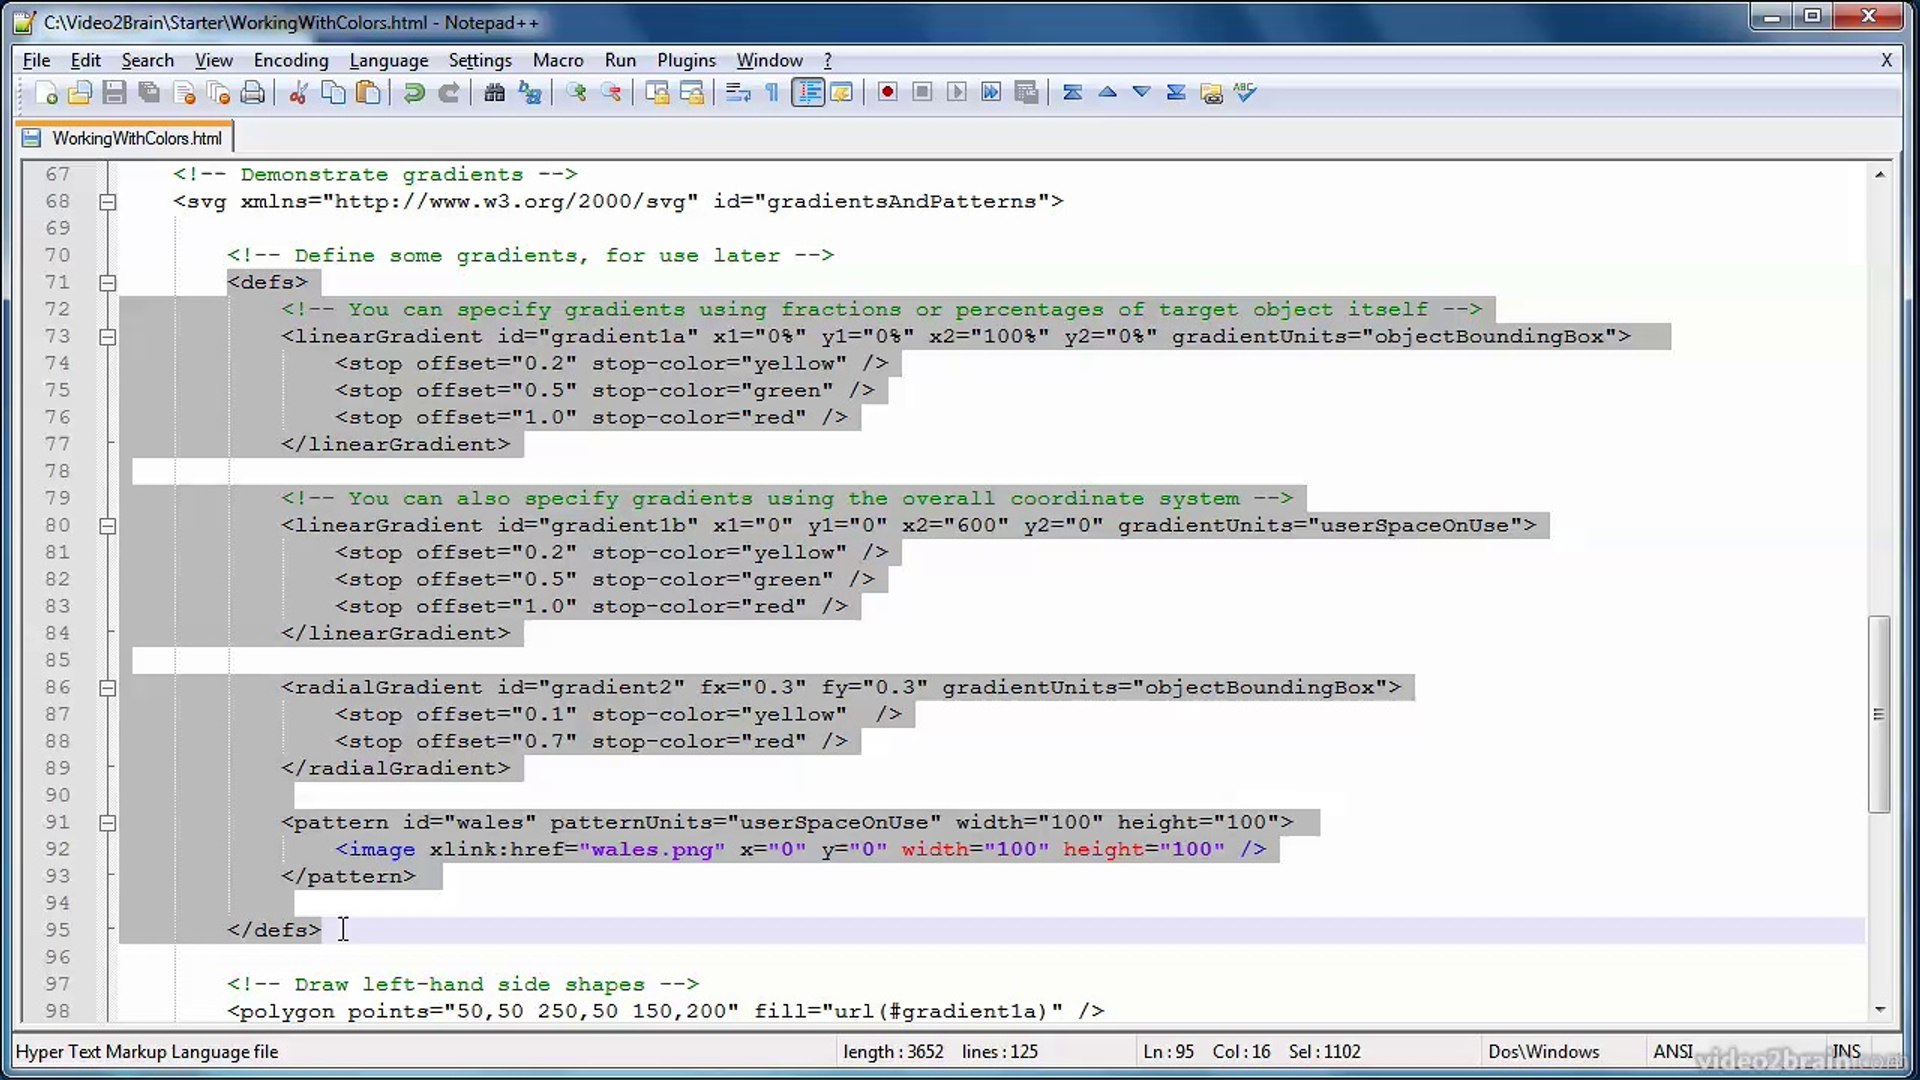Toggle word wrap in the toolbar
Viewport: 1920px width, 1080px height.
[x=740, y=92]
